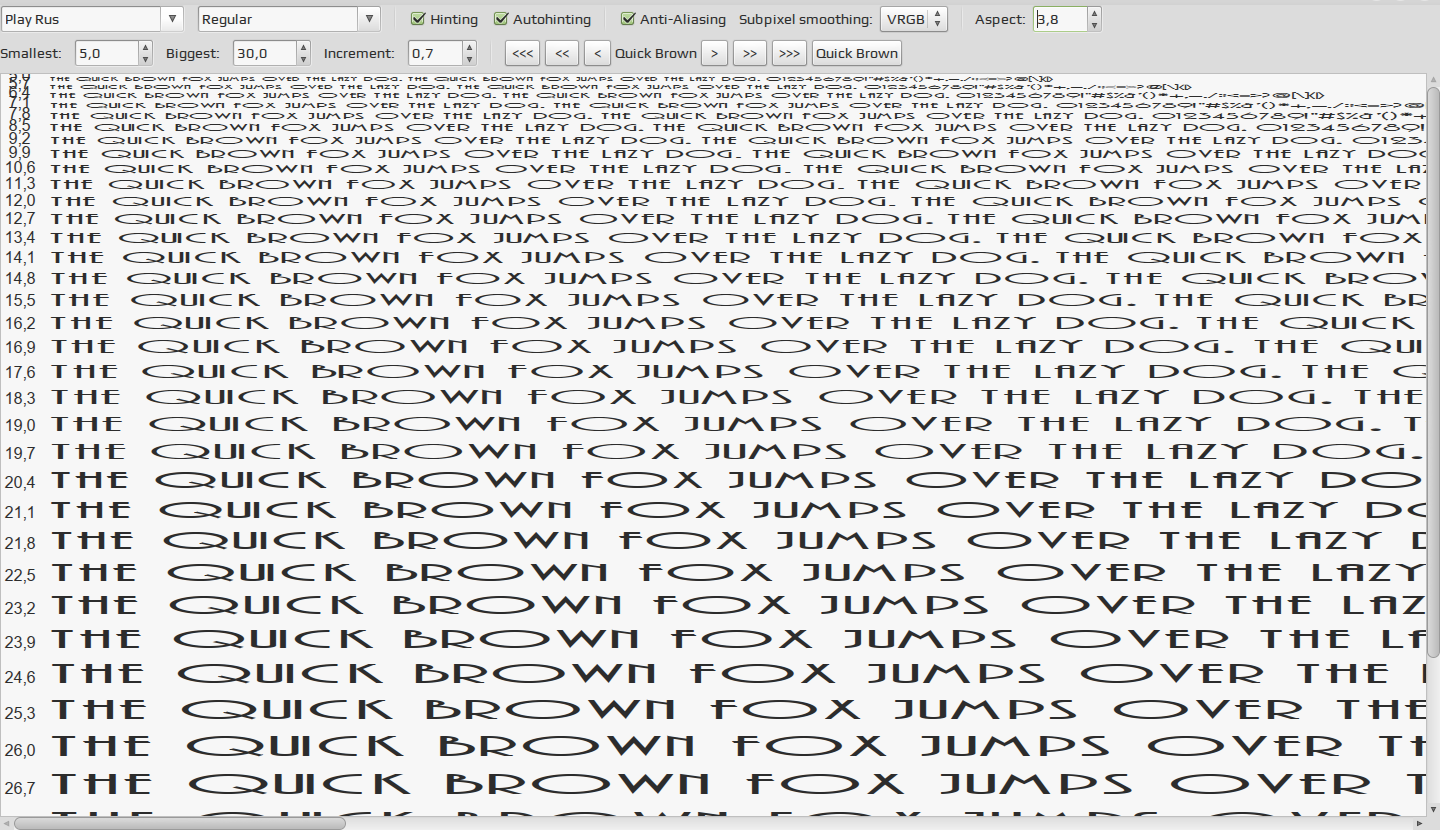Step the Increment value down
The height and width of the screenshot is (830, 1440).
(x=471, y=59)
